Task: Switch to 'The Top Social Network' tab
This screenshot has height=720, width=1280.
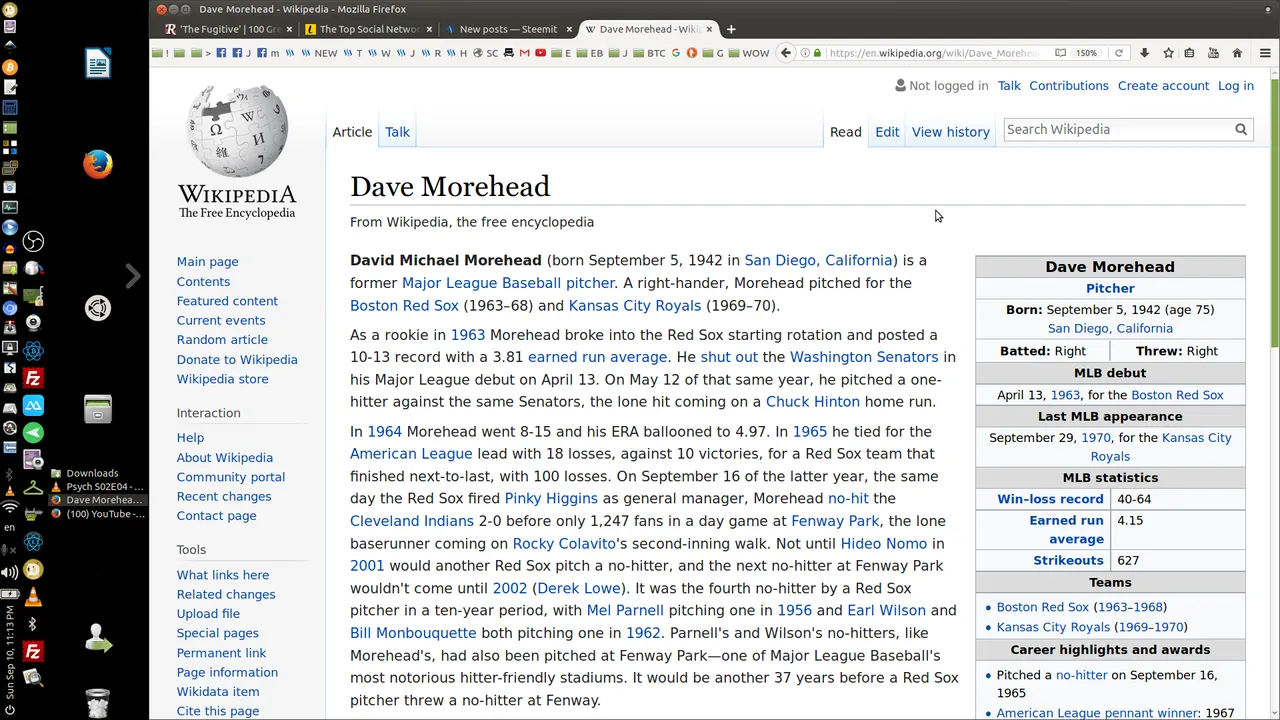Action: pyautogui.click(x=367, y=29)
